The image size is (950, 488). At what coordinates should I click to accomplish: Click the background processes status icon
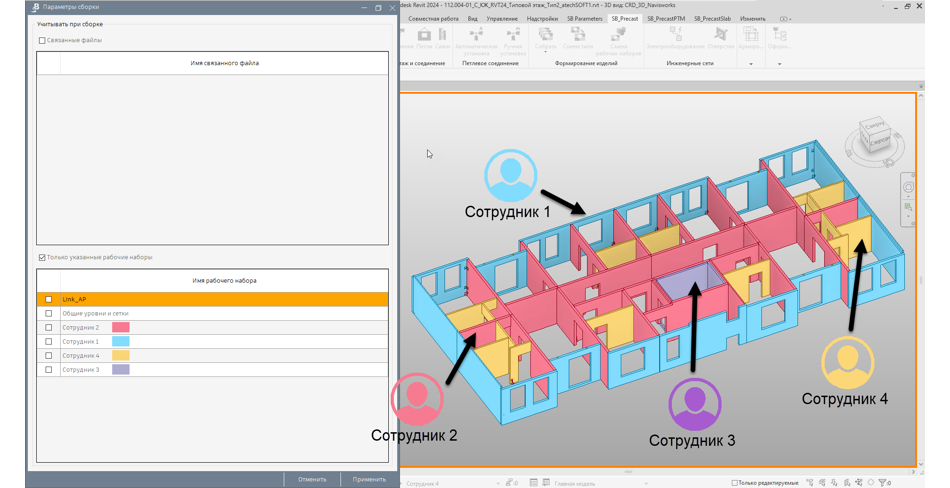[x=871, y=483]
